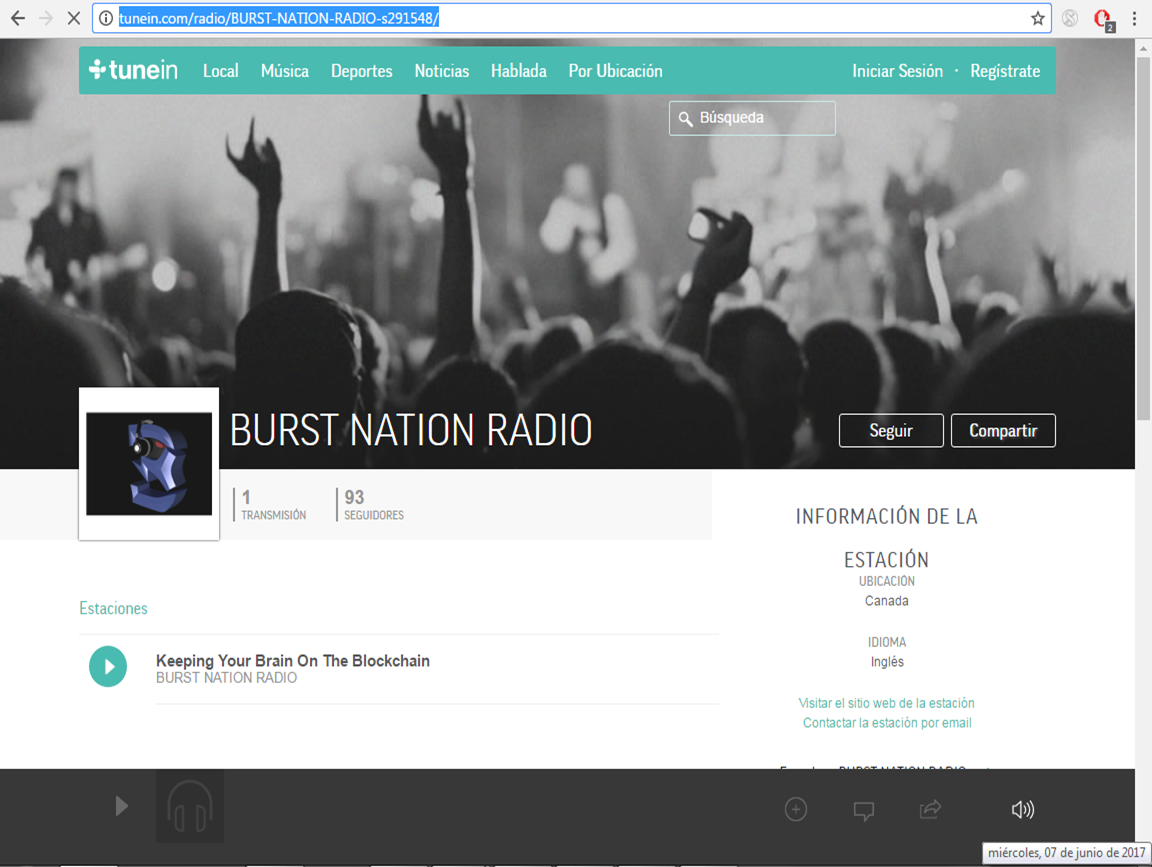
Task: Click the Keeping Your Brain On The Blockchain title
Action: pyautogui.click(x=292, y=661)
